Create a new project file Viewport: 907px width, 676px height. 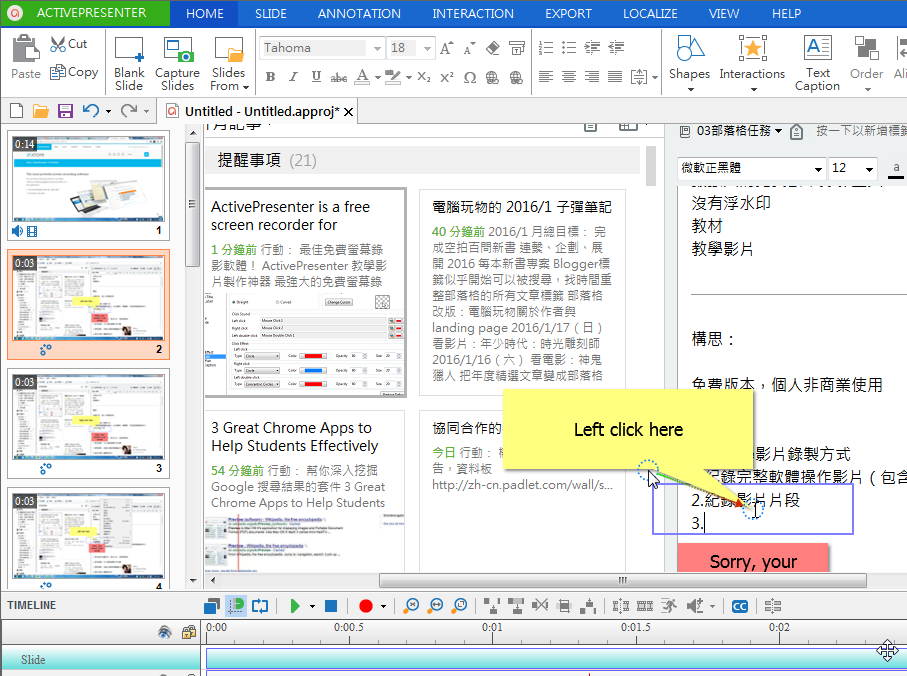pyautogui.click(x=17, y=110)
